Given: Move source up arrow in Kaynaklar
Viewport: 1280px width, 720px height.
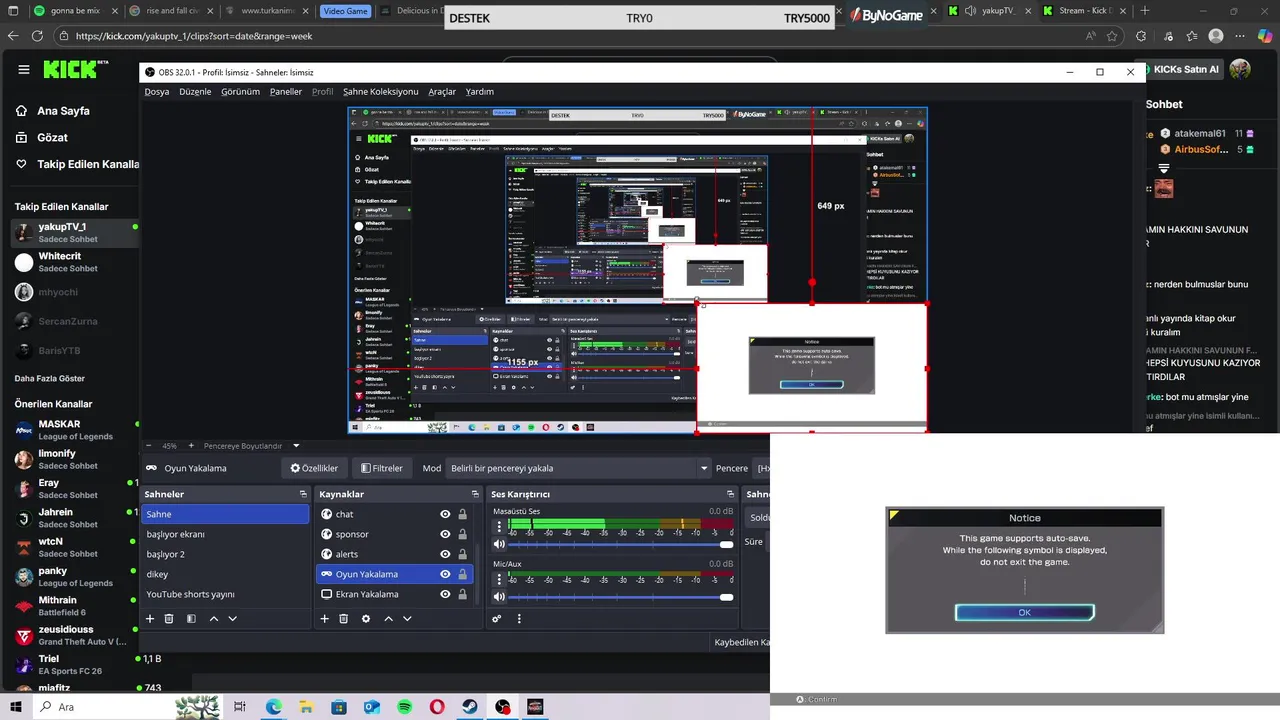Looking at the screenshot, I should click(x=388, y=619).
